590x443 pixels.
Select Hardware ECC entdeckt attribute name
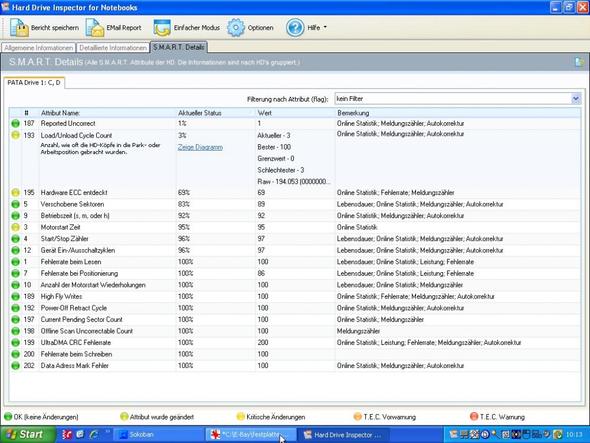click(74, 193)
